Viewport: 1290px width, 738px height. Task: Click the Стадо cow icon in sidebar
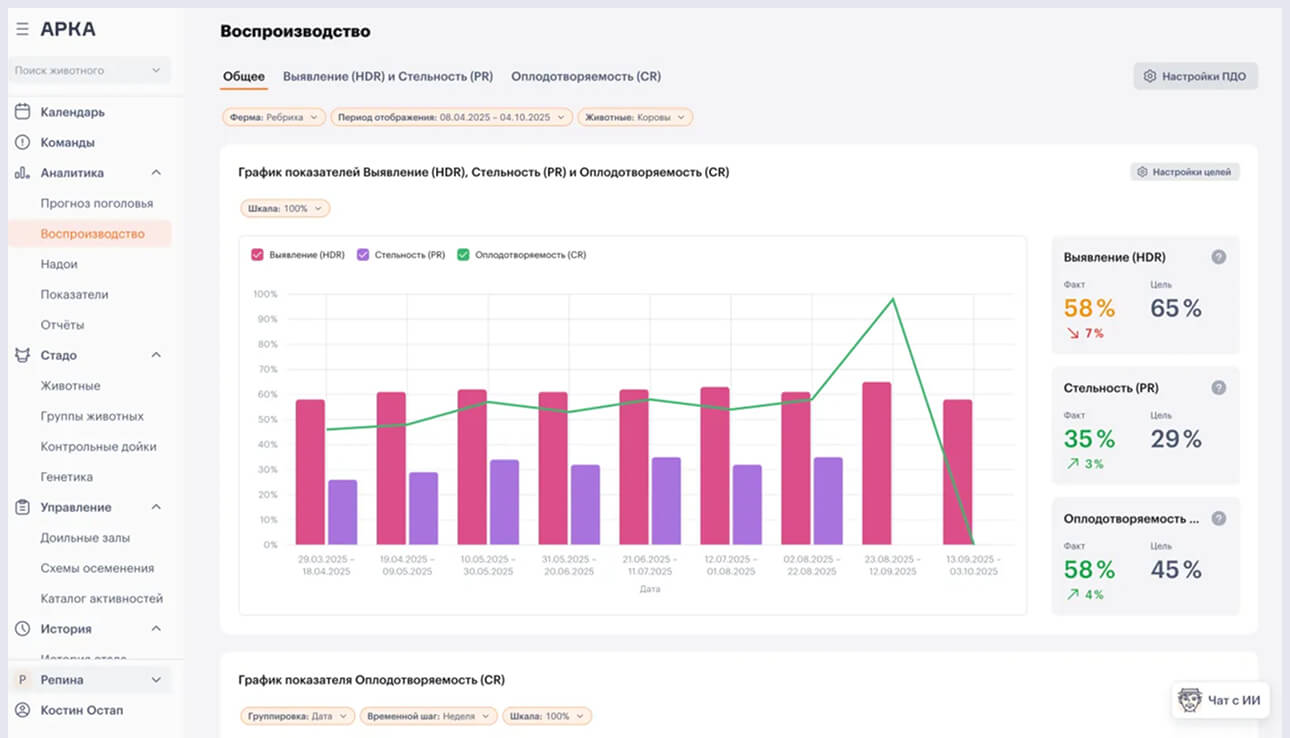(x=22, y=355)
